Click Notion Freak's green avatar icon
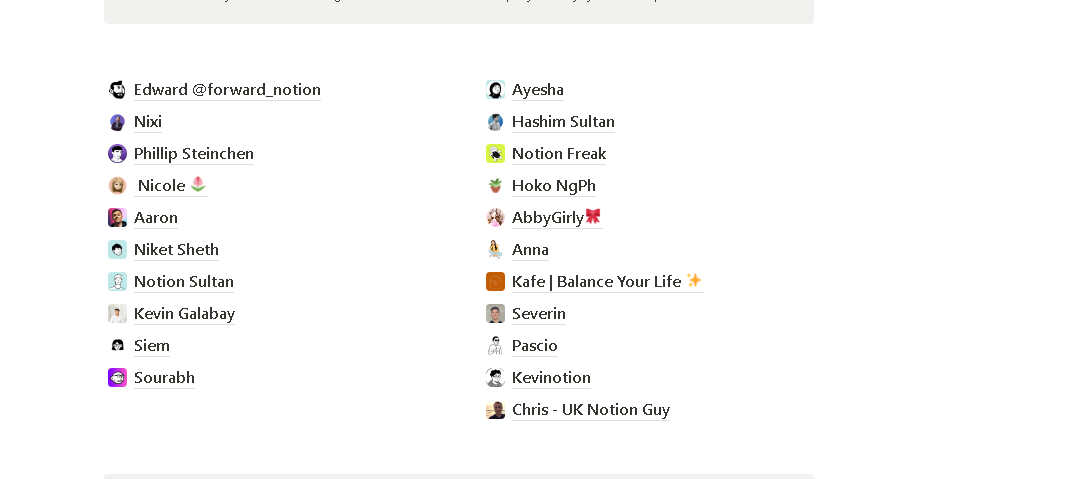 point(495,154)
